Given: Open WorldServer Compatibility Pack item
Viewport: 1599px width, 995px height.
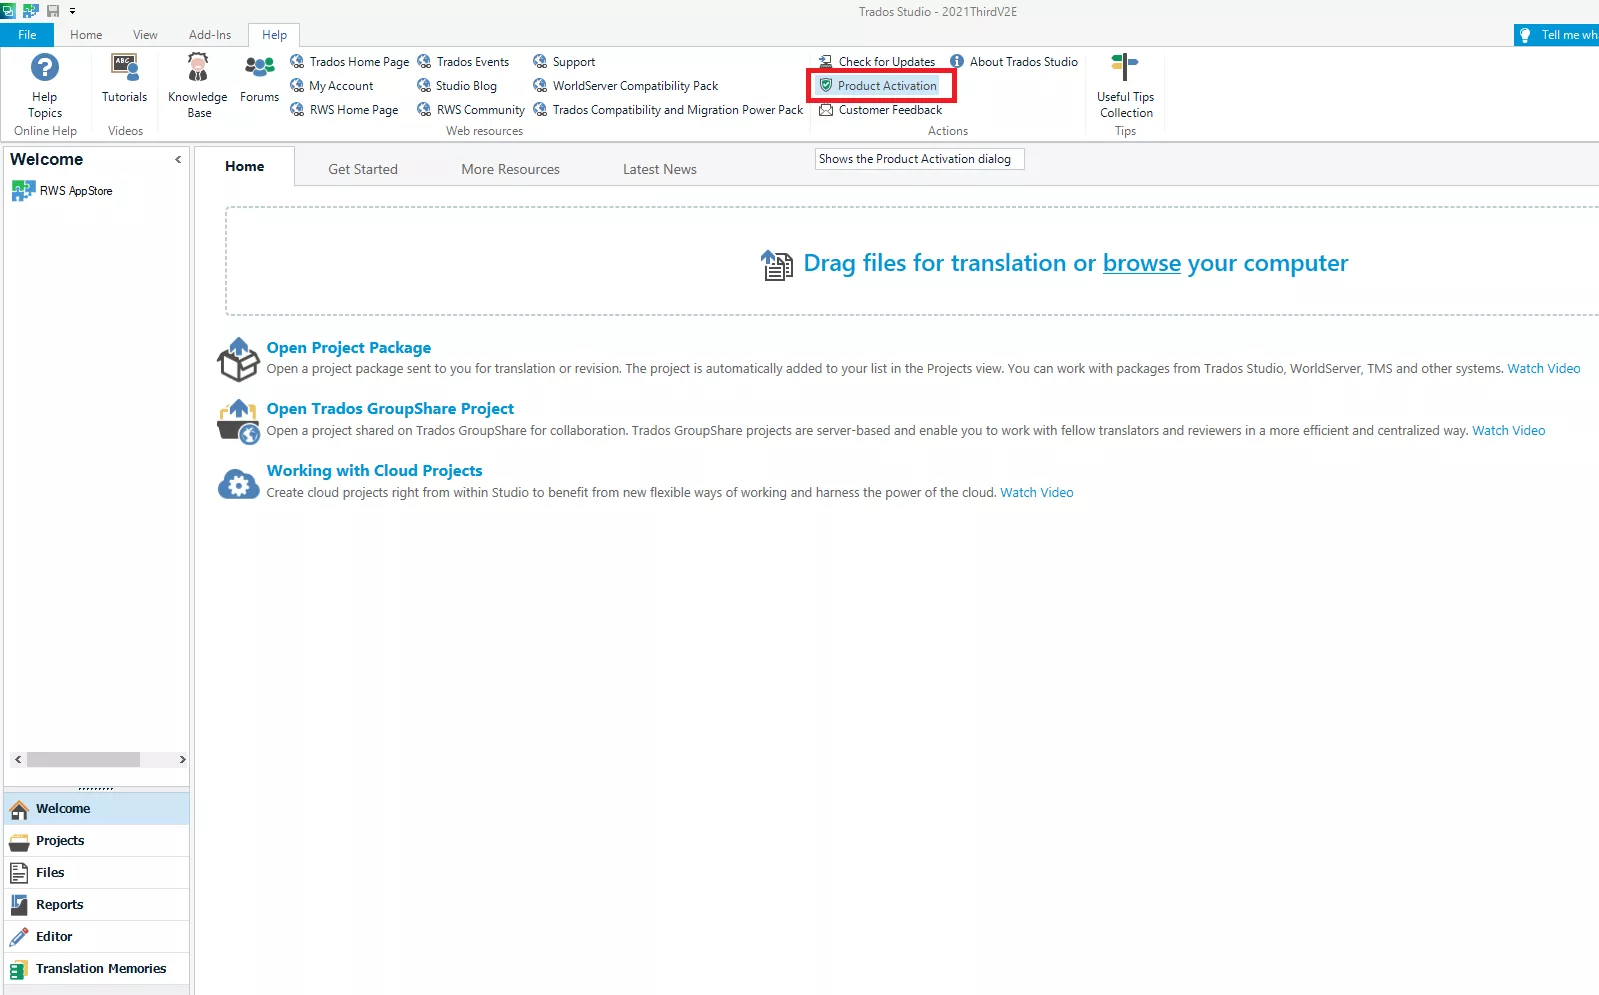Looking at the screenshot, I should click(x=626, y=86).
